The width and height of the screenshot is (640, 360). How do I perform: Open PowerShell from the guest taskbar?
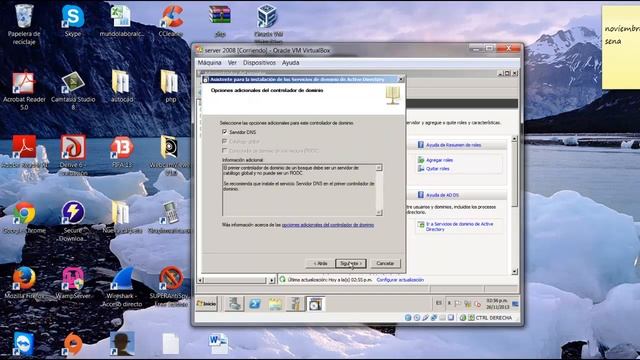point(255,304)
